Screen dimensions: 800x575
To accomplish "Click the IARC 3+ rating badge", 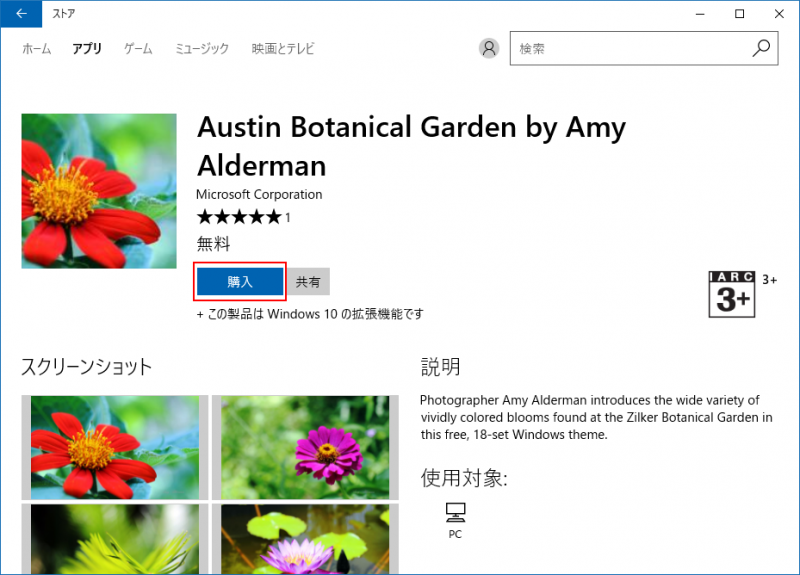I will point(731,294).
